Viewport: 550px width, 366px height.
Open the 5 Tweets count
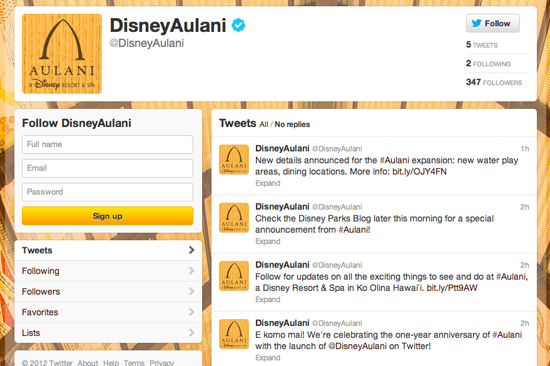click(482, 45)
